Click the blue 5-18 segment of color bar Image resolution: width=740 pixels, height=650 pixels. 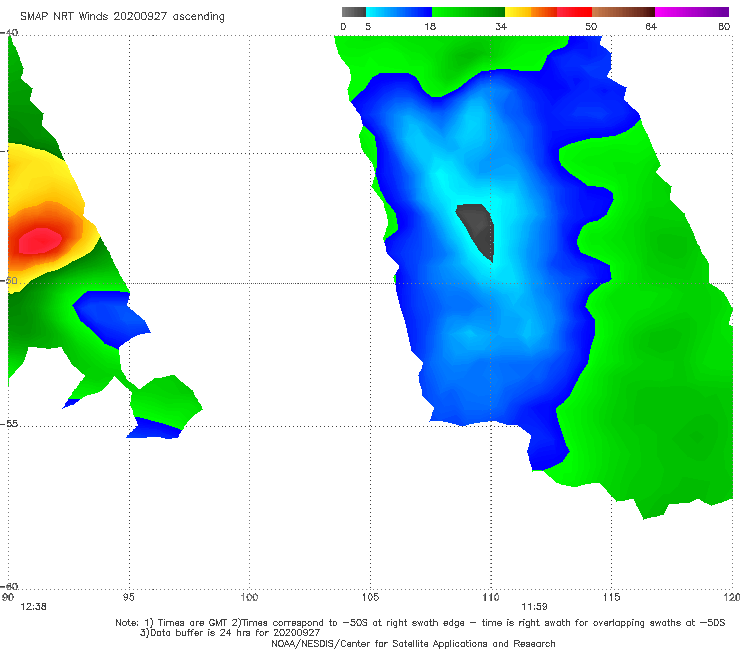pos(399,12)
